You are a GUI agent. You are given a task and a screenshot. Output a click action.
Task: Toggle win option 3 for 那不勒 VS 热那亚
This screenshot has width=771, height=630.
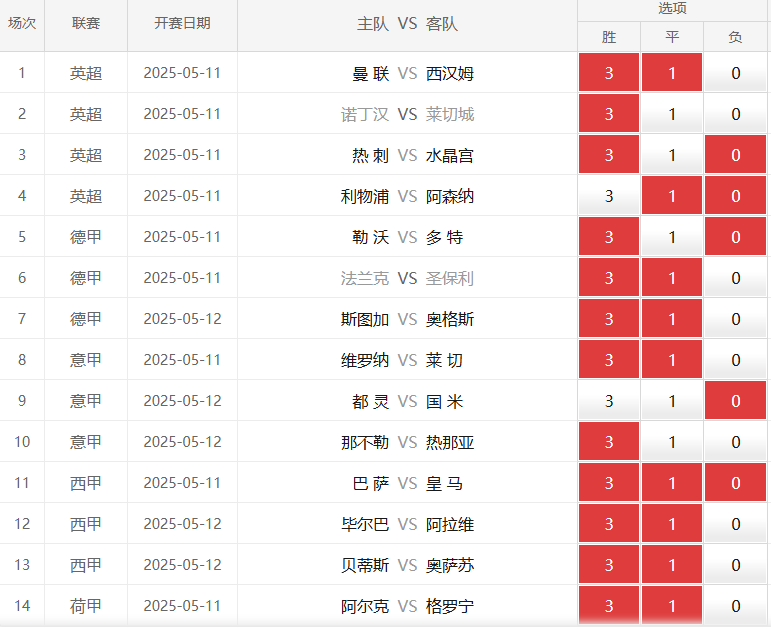[609, 442]
